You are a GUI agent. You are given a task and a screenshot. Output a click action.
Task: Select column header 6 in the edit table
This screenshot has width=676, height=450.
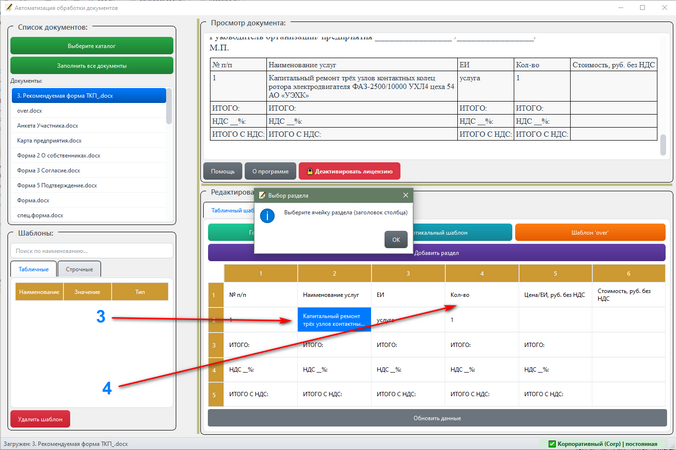click(x=629, y=273)
